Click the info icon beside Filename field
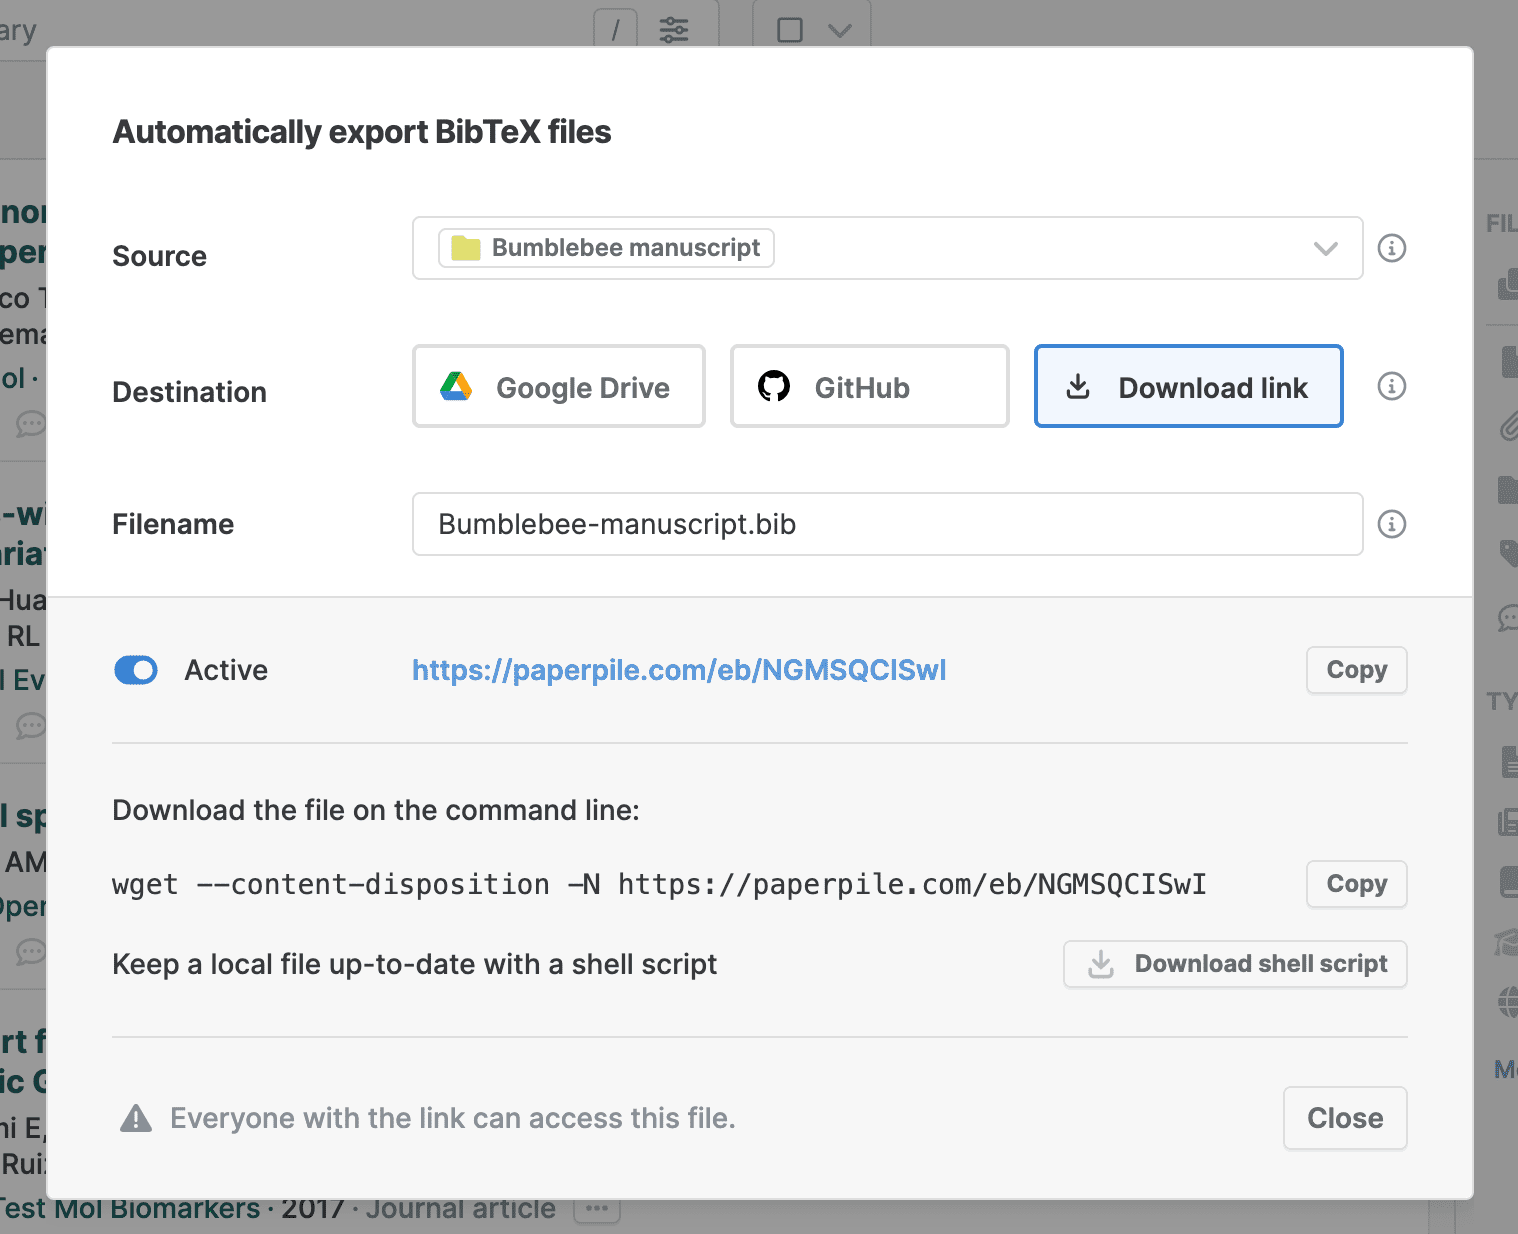The height and width of the screenshot is (1234, 1518). [1391, 524]
